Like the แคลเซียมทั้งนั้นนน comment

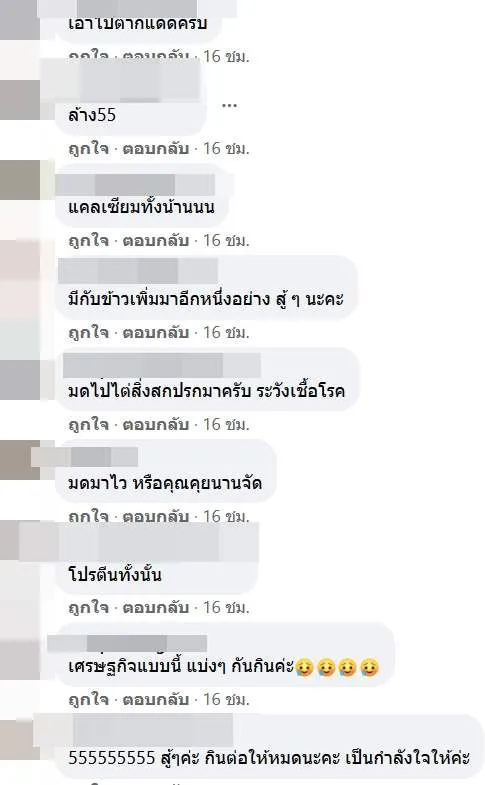pos(89,240)
